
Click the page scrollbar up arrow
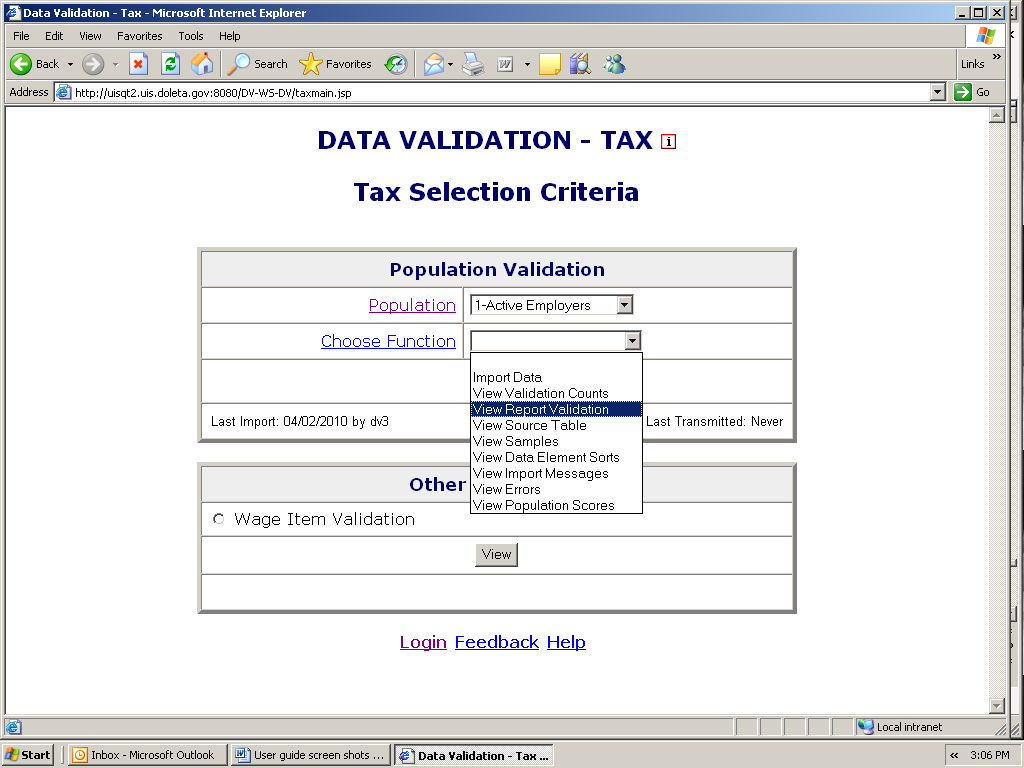click(997, 116)
